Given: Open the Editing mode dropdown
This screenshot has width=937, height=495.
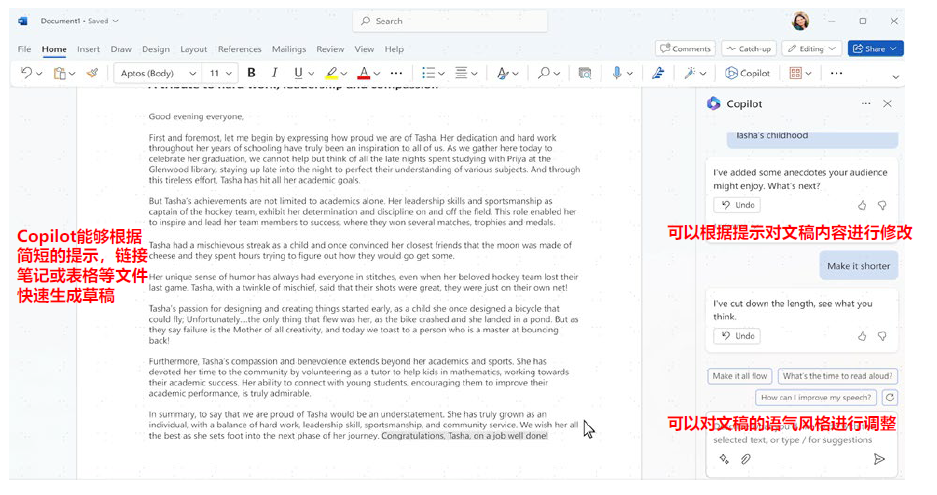Looking at the screenshot, I should 812,48.
